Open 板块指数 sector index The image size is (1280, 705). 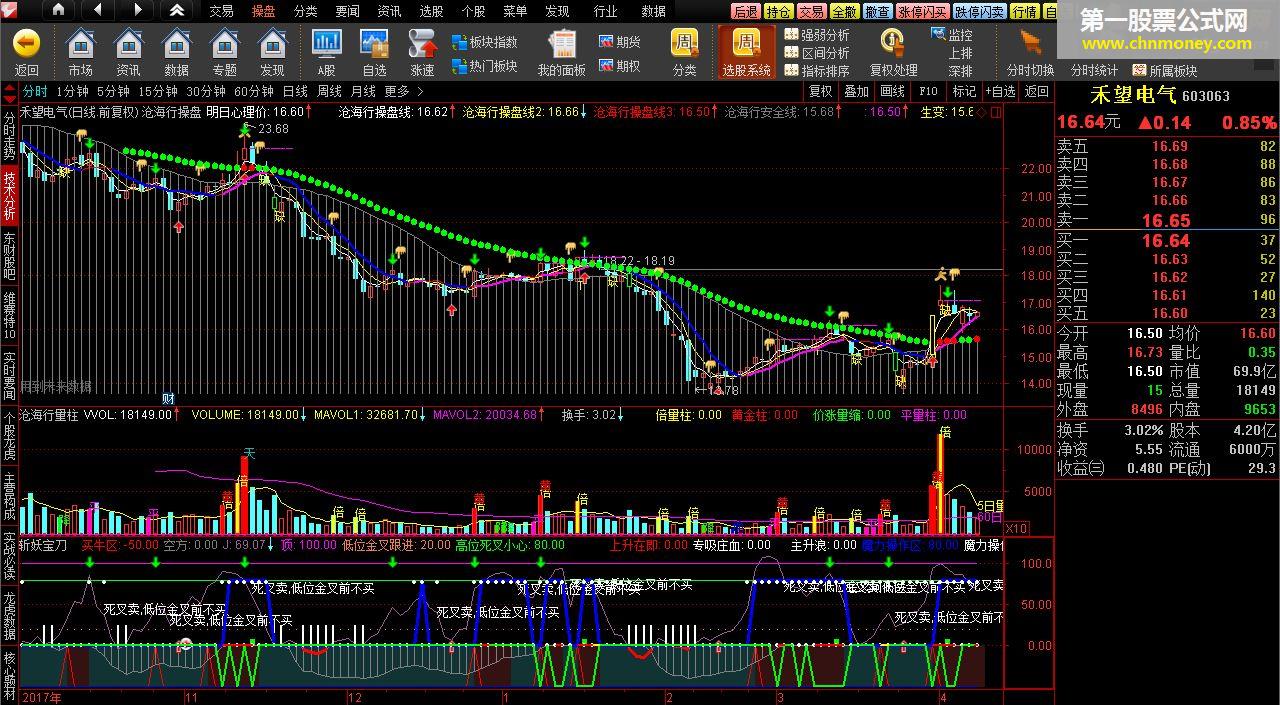click(x=485, y=42)
